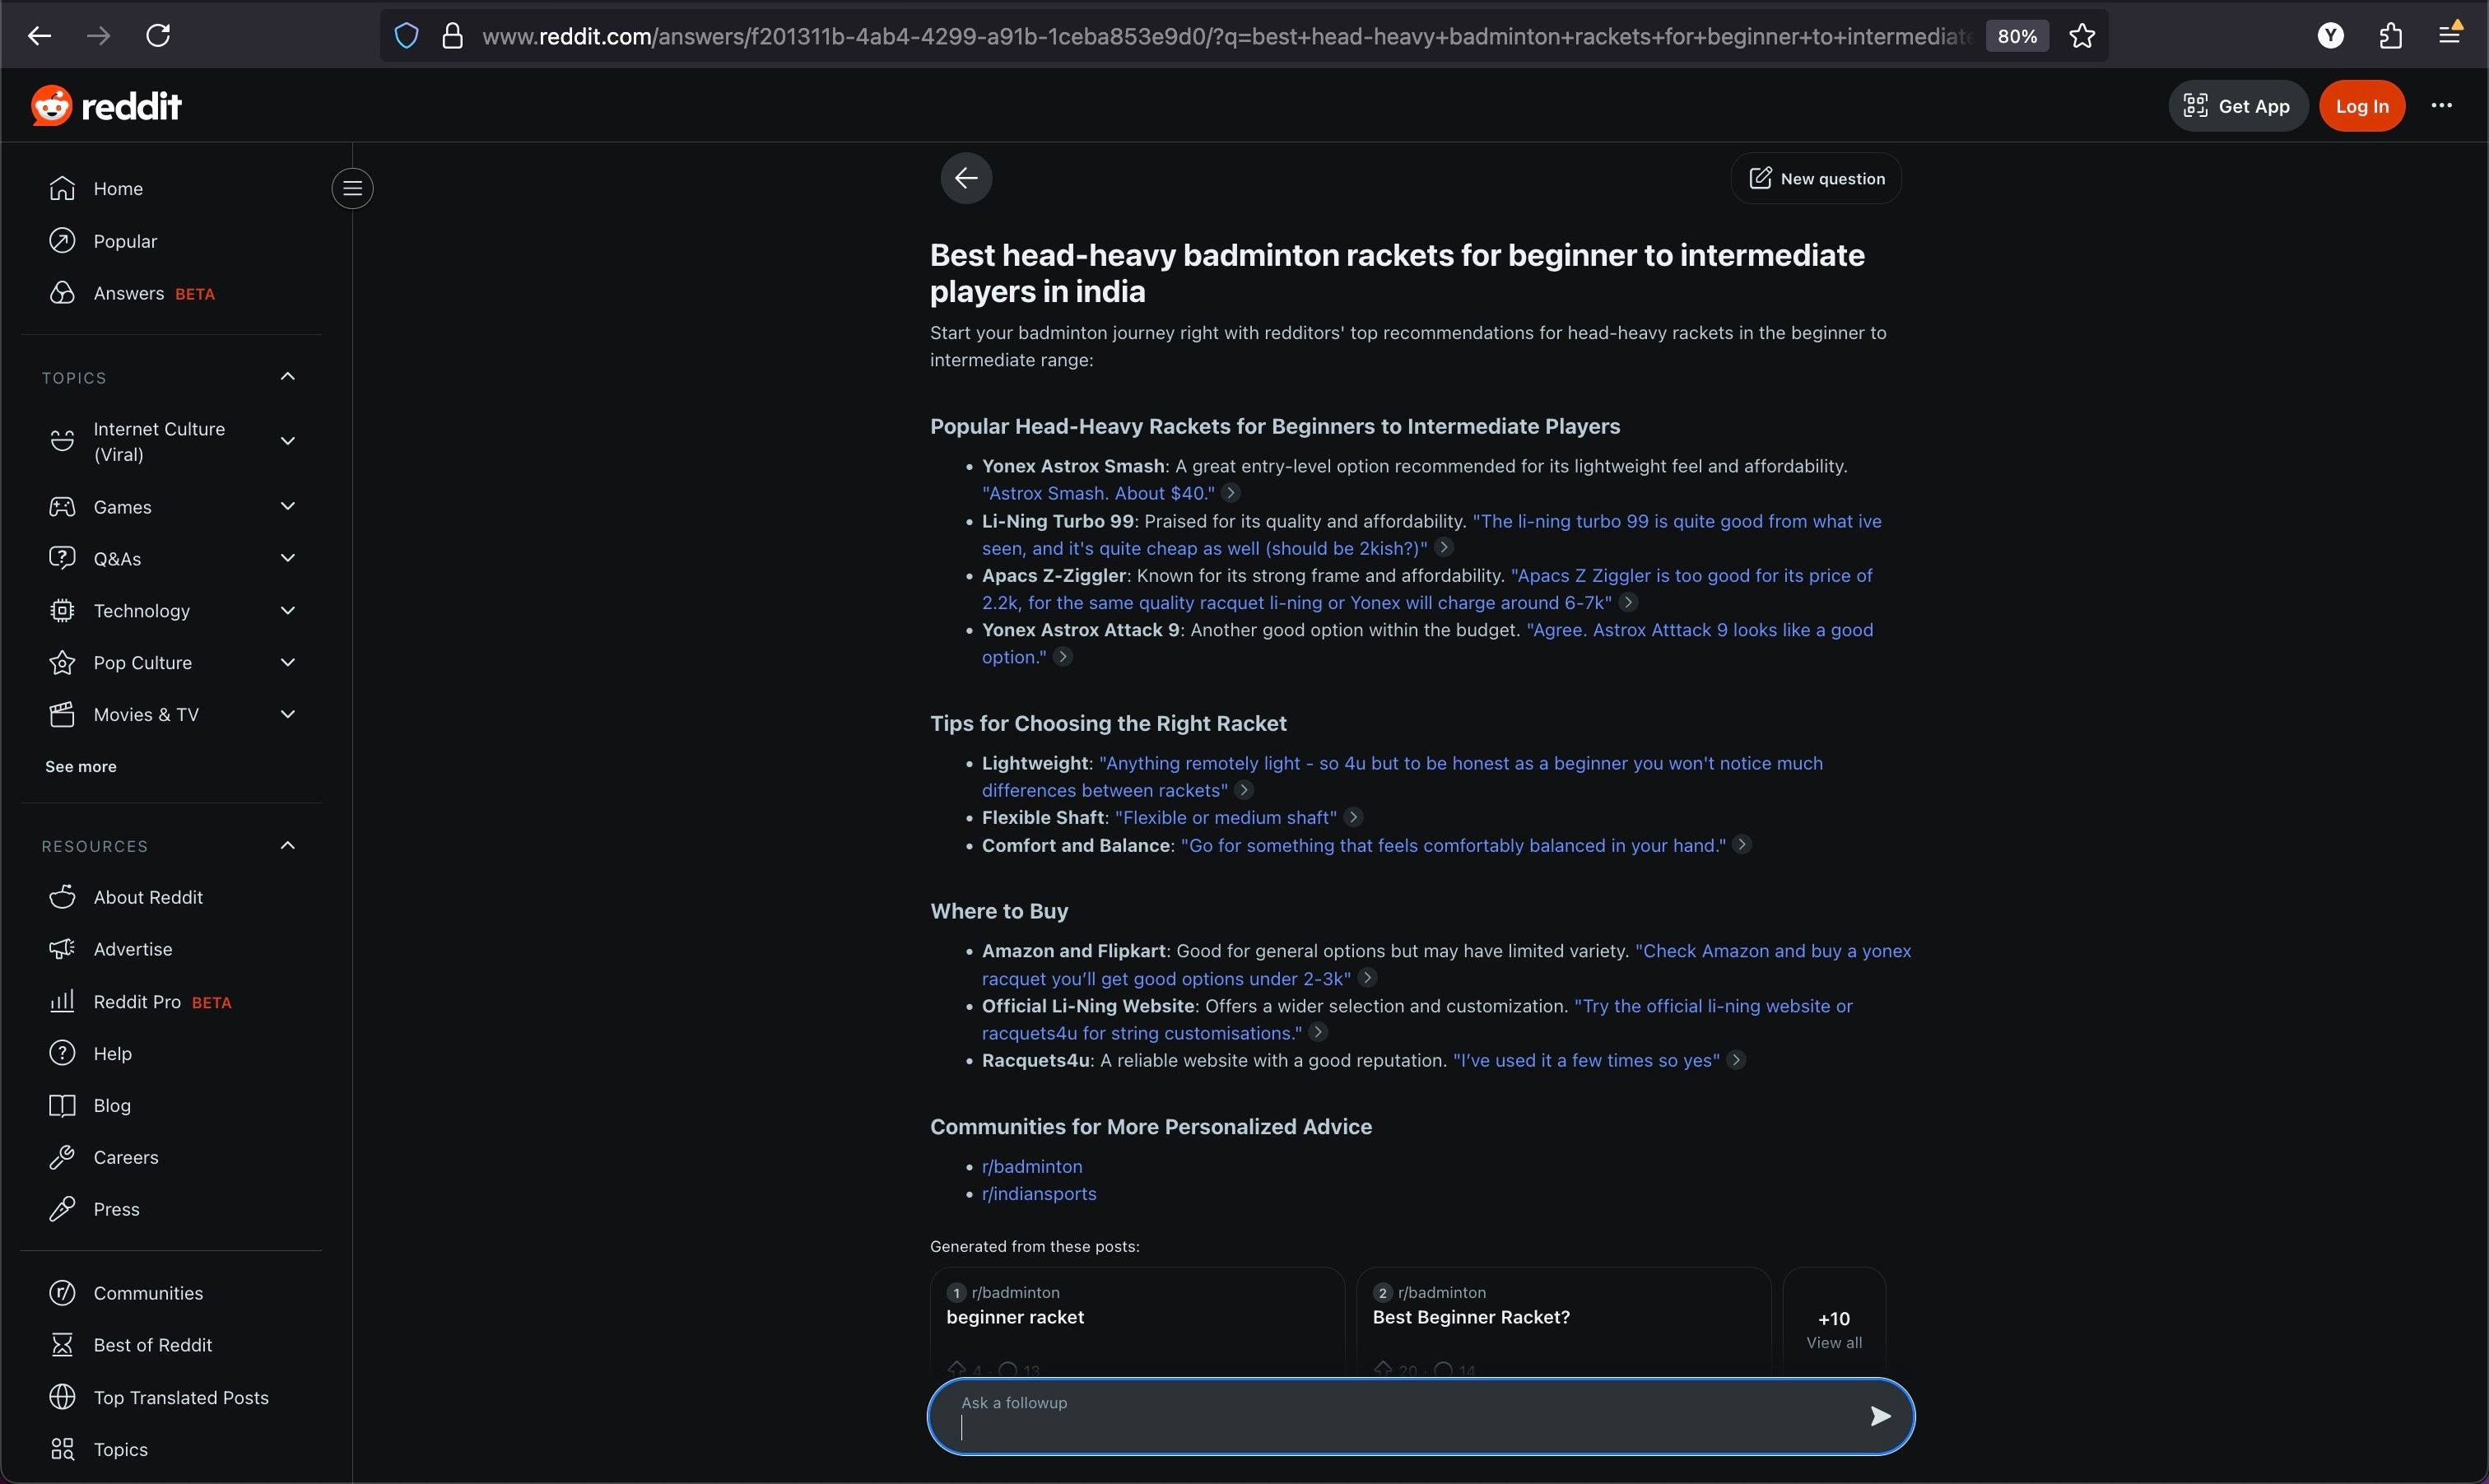Open the "beginner racket" source post card
This screenshot has width=2489, height=1484.
coord(1137,1322)
